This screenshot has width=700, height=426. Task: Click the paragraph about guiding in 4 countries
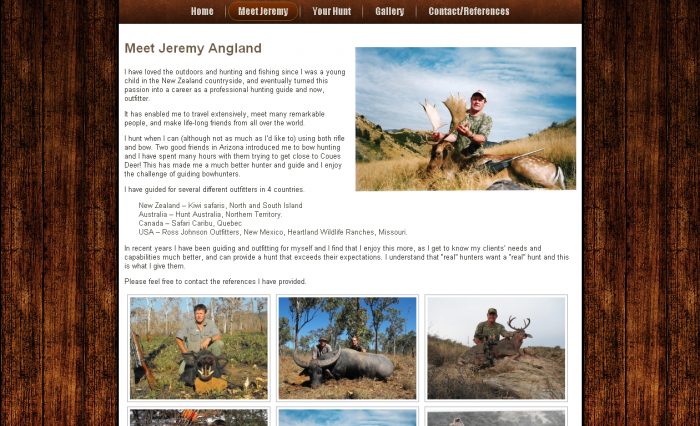(x=214, y=189)
